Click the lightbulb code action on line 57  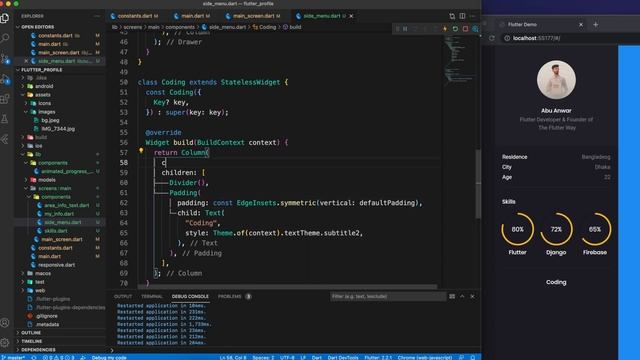point(141,151)
